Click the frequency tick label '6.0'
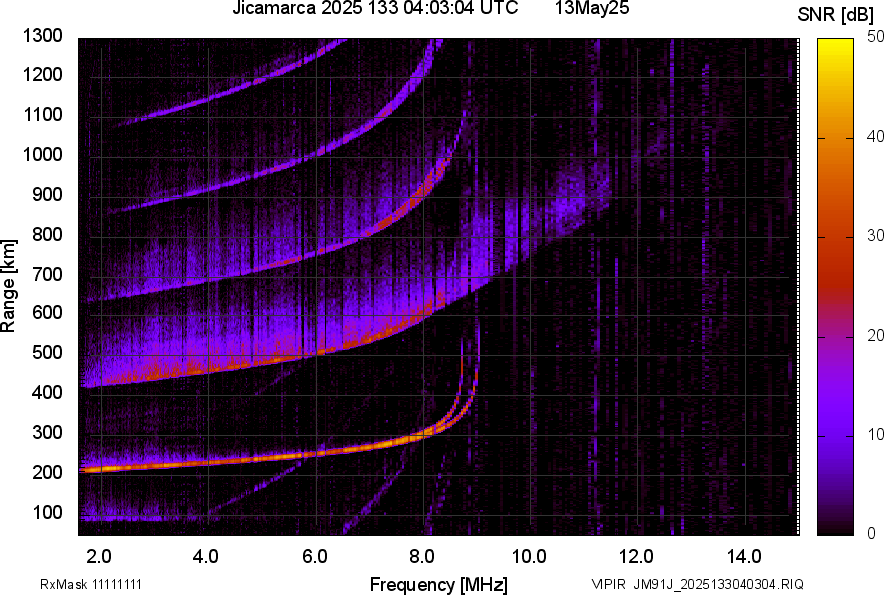The image size is (884, 595). (x=314, y=557)
